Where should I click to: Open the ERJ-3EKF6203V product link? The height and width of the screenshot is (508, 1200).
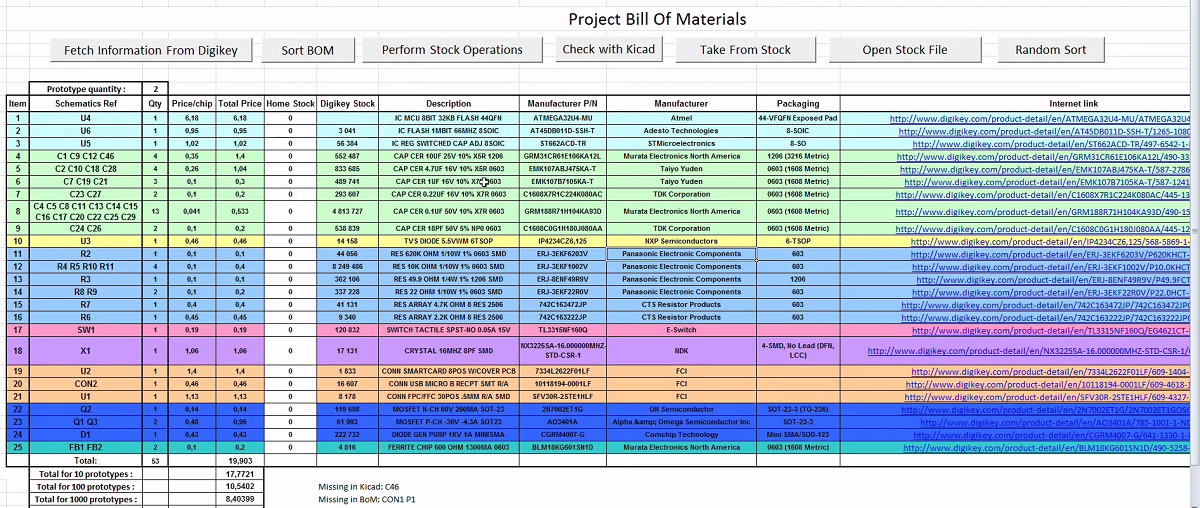click(1044, 256)
